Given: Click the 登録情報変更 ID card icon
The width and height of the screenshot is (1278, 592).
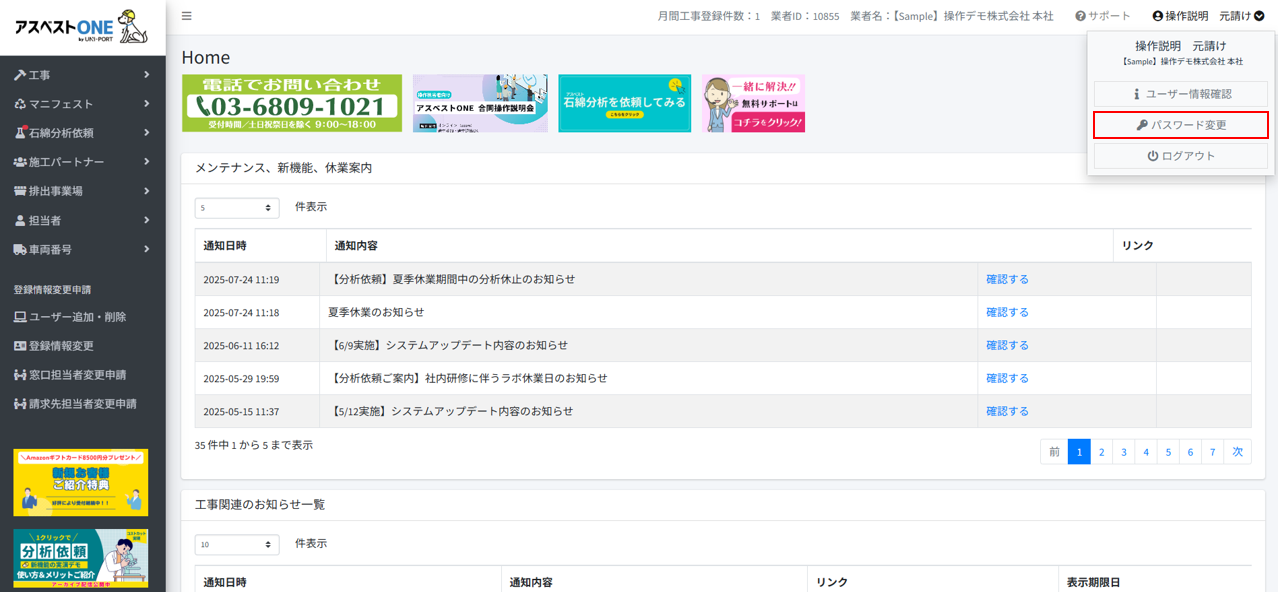Looking at the screenshot, I should [20, 346].
